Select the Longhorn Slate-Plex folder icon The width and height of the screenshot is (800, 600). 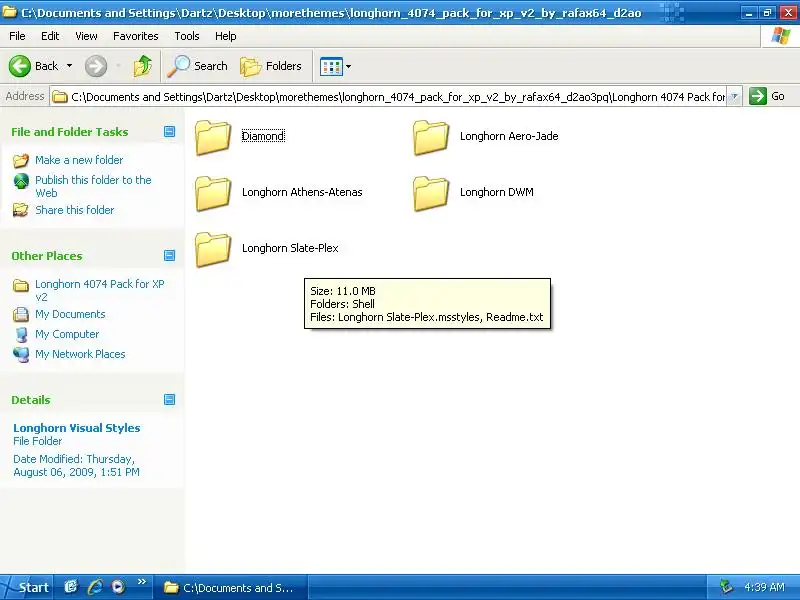pos(213,249)
